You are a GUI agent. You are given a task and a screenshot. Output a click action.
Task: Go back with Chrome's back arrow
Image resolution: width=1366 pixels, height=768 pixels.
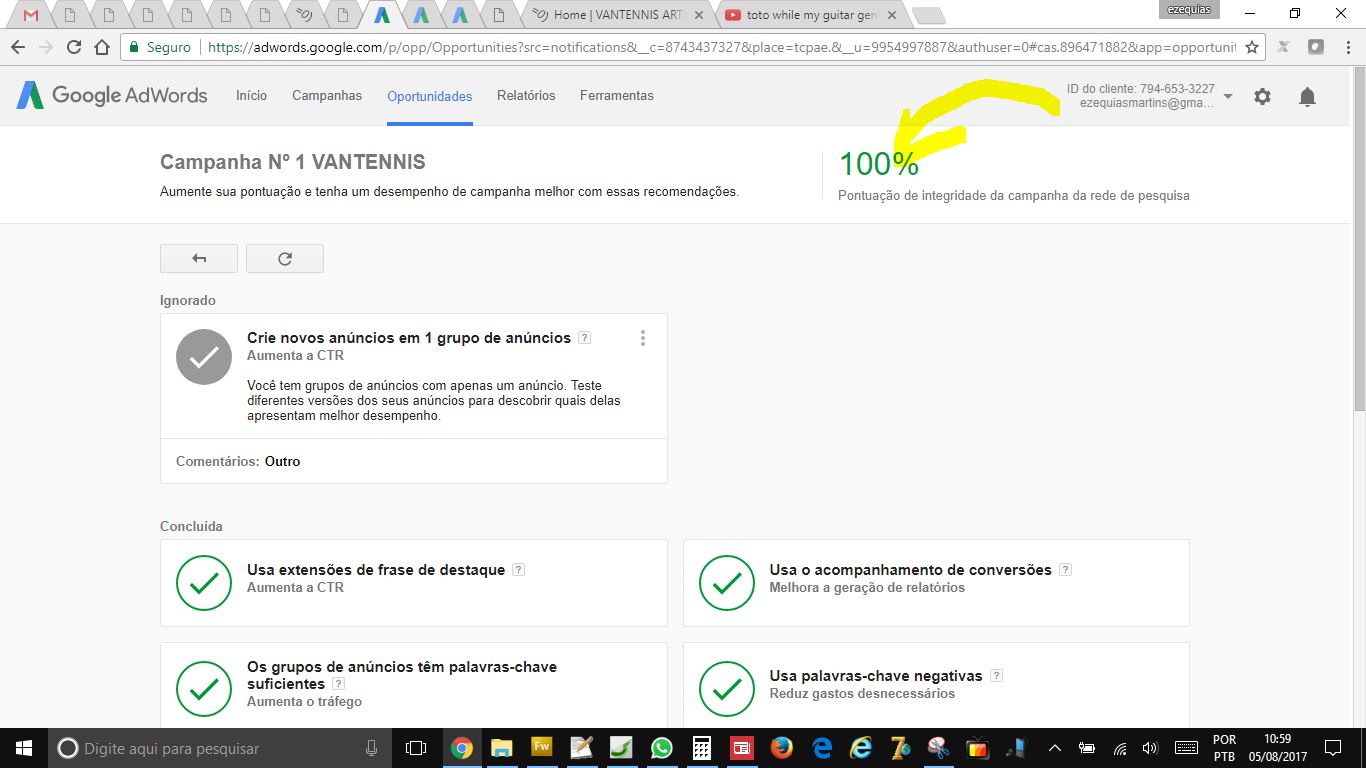click(18, 47)
